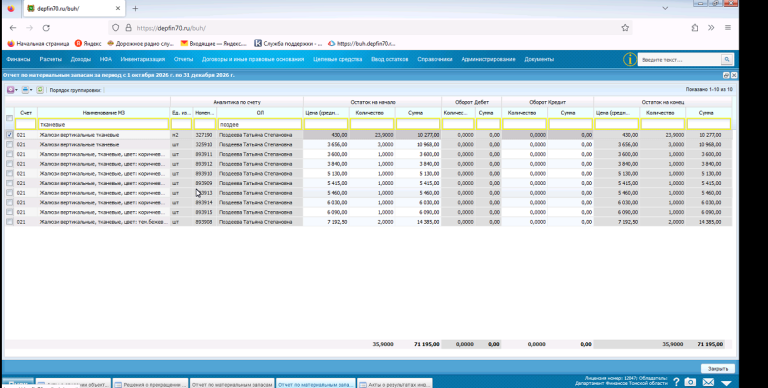This screenshot has width=768, height=388.
Task: Open the Firefox hamburger menu
Action: (728, 28)
